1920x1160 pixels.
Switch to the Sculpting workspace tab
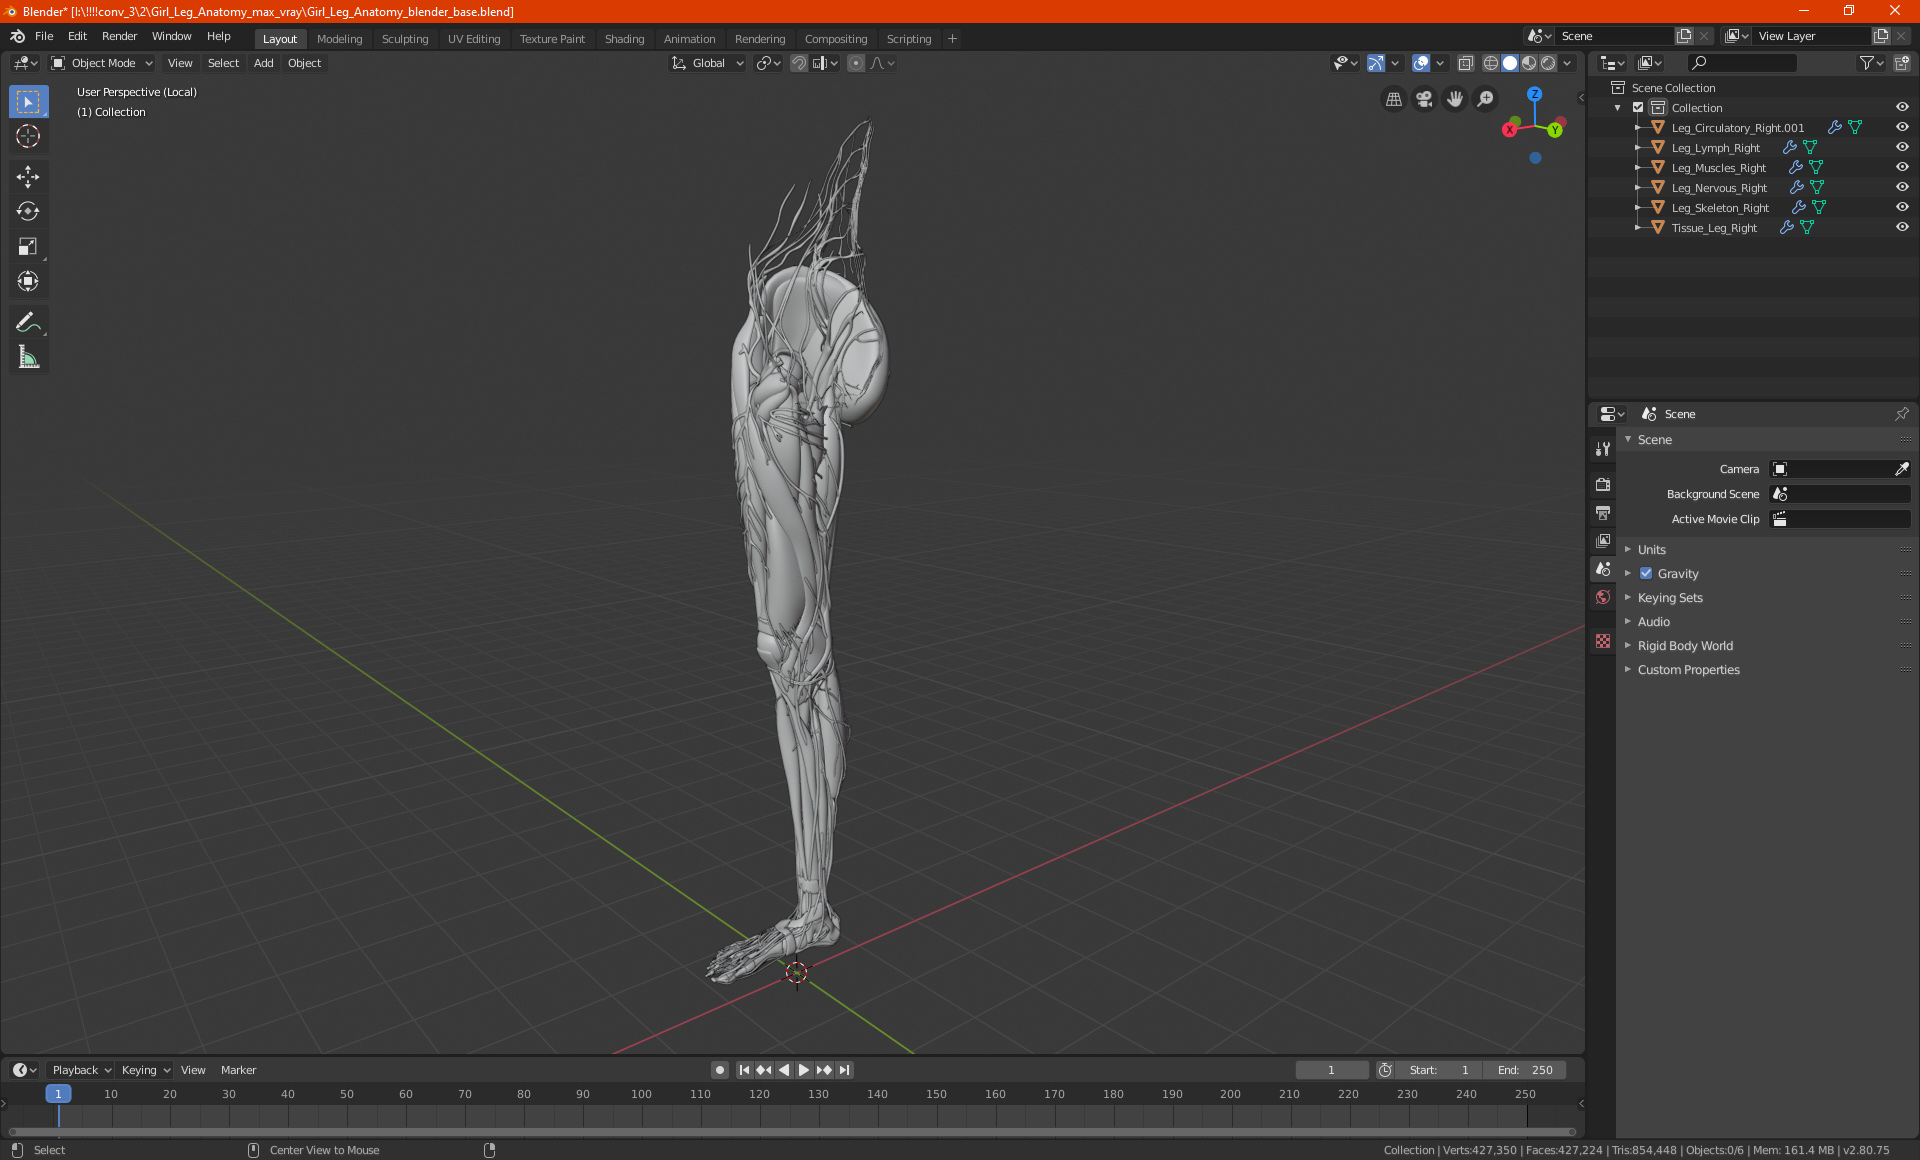pos(405,39)
